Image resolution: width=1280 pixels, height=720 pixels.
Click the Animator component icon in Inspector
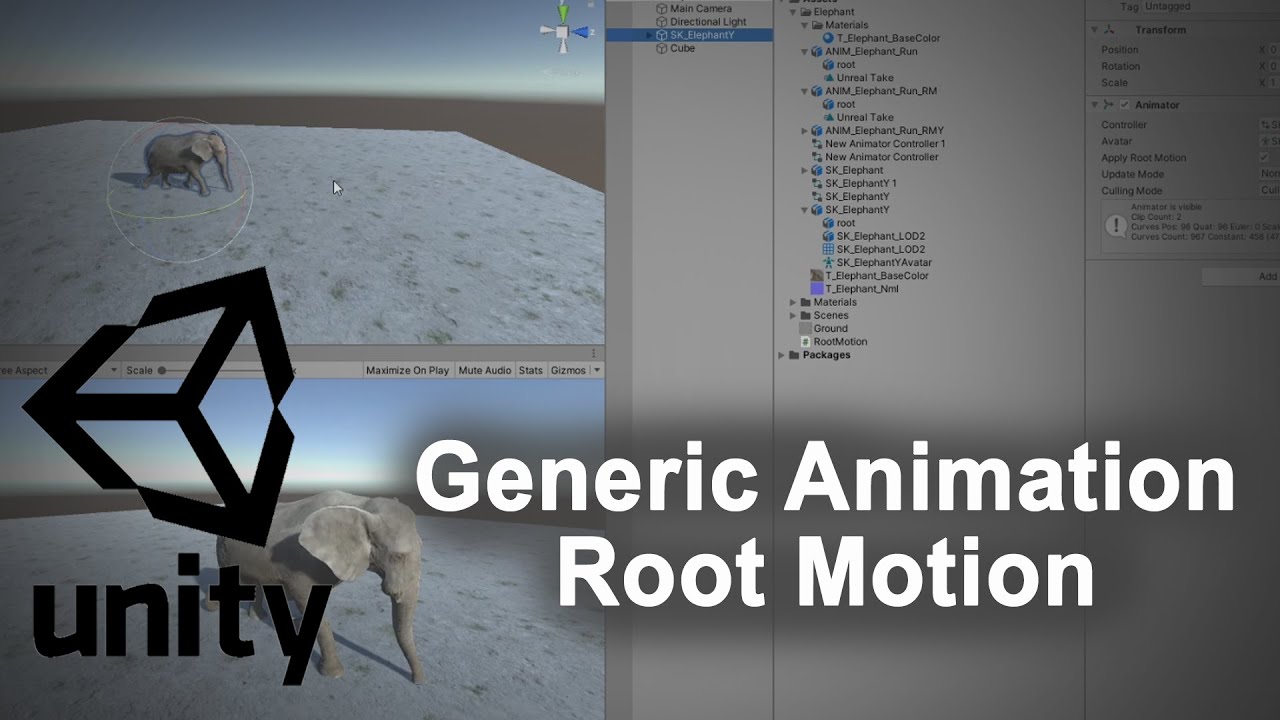coord(1108,105)
